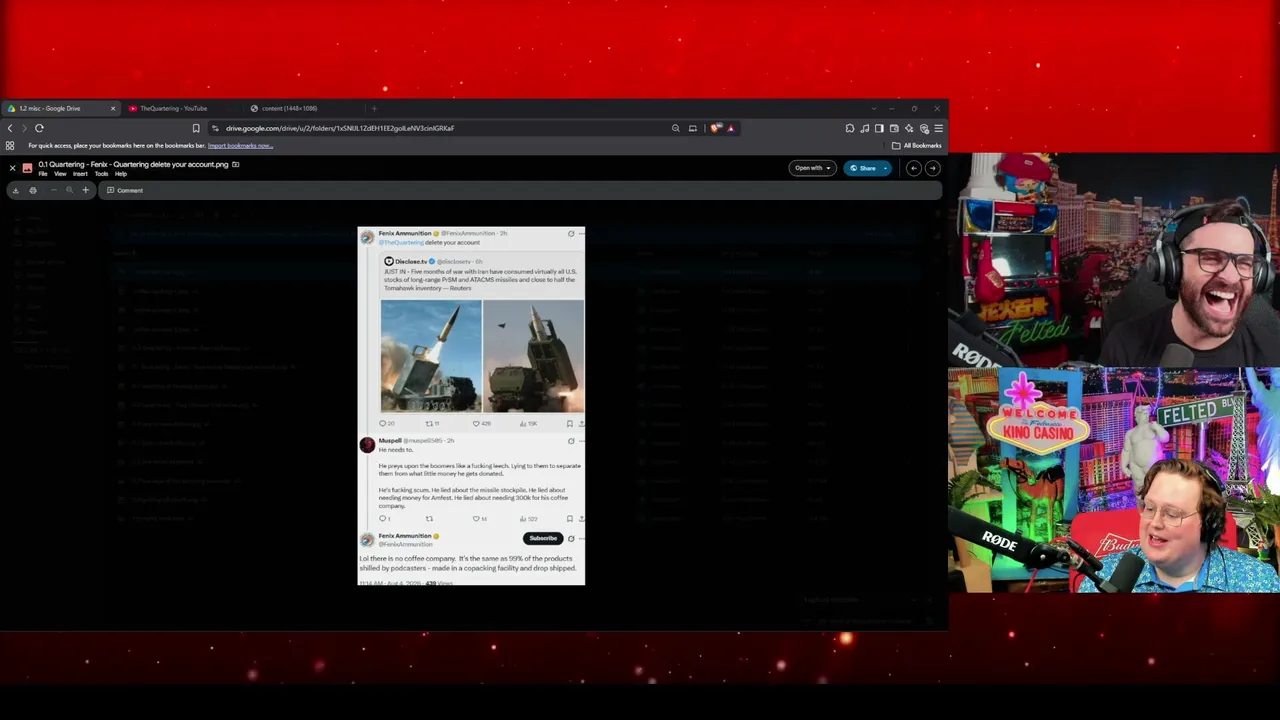Open the Brave Wallet icon

tap(894, 128)
